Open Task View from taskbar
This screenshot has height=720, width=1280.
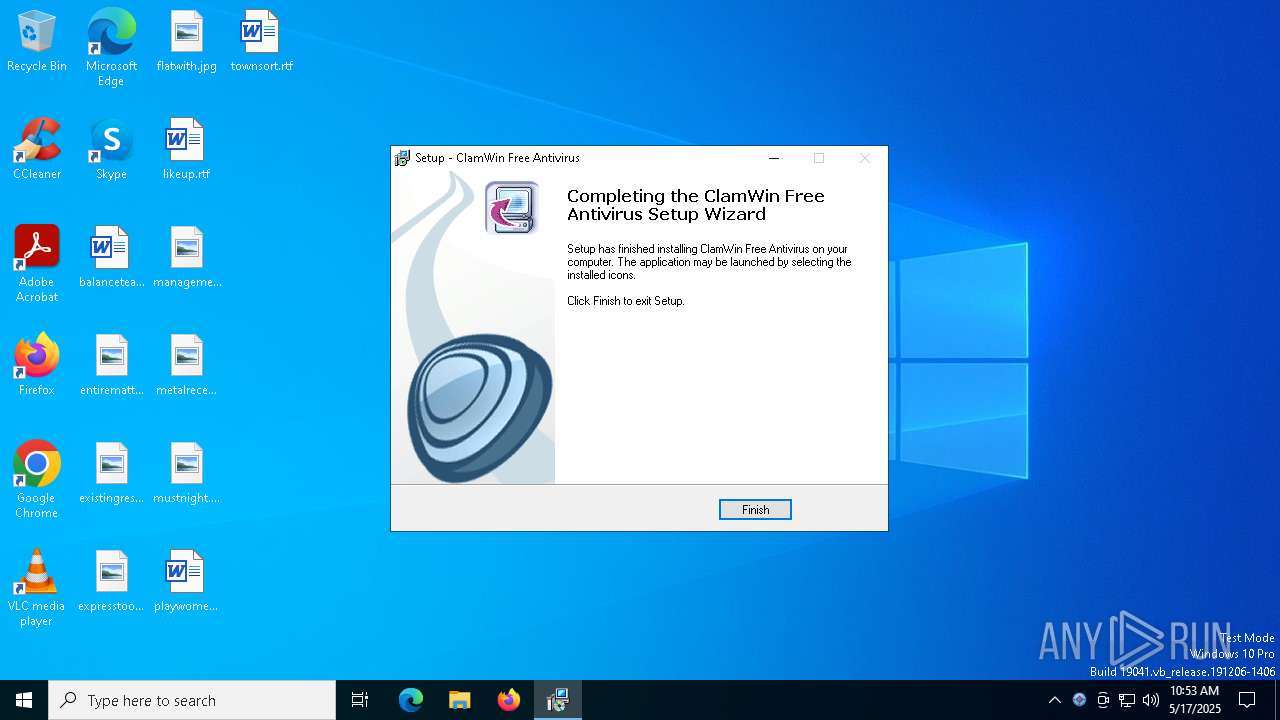coord(360,700)
